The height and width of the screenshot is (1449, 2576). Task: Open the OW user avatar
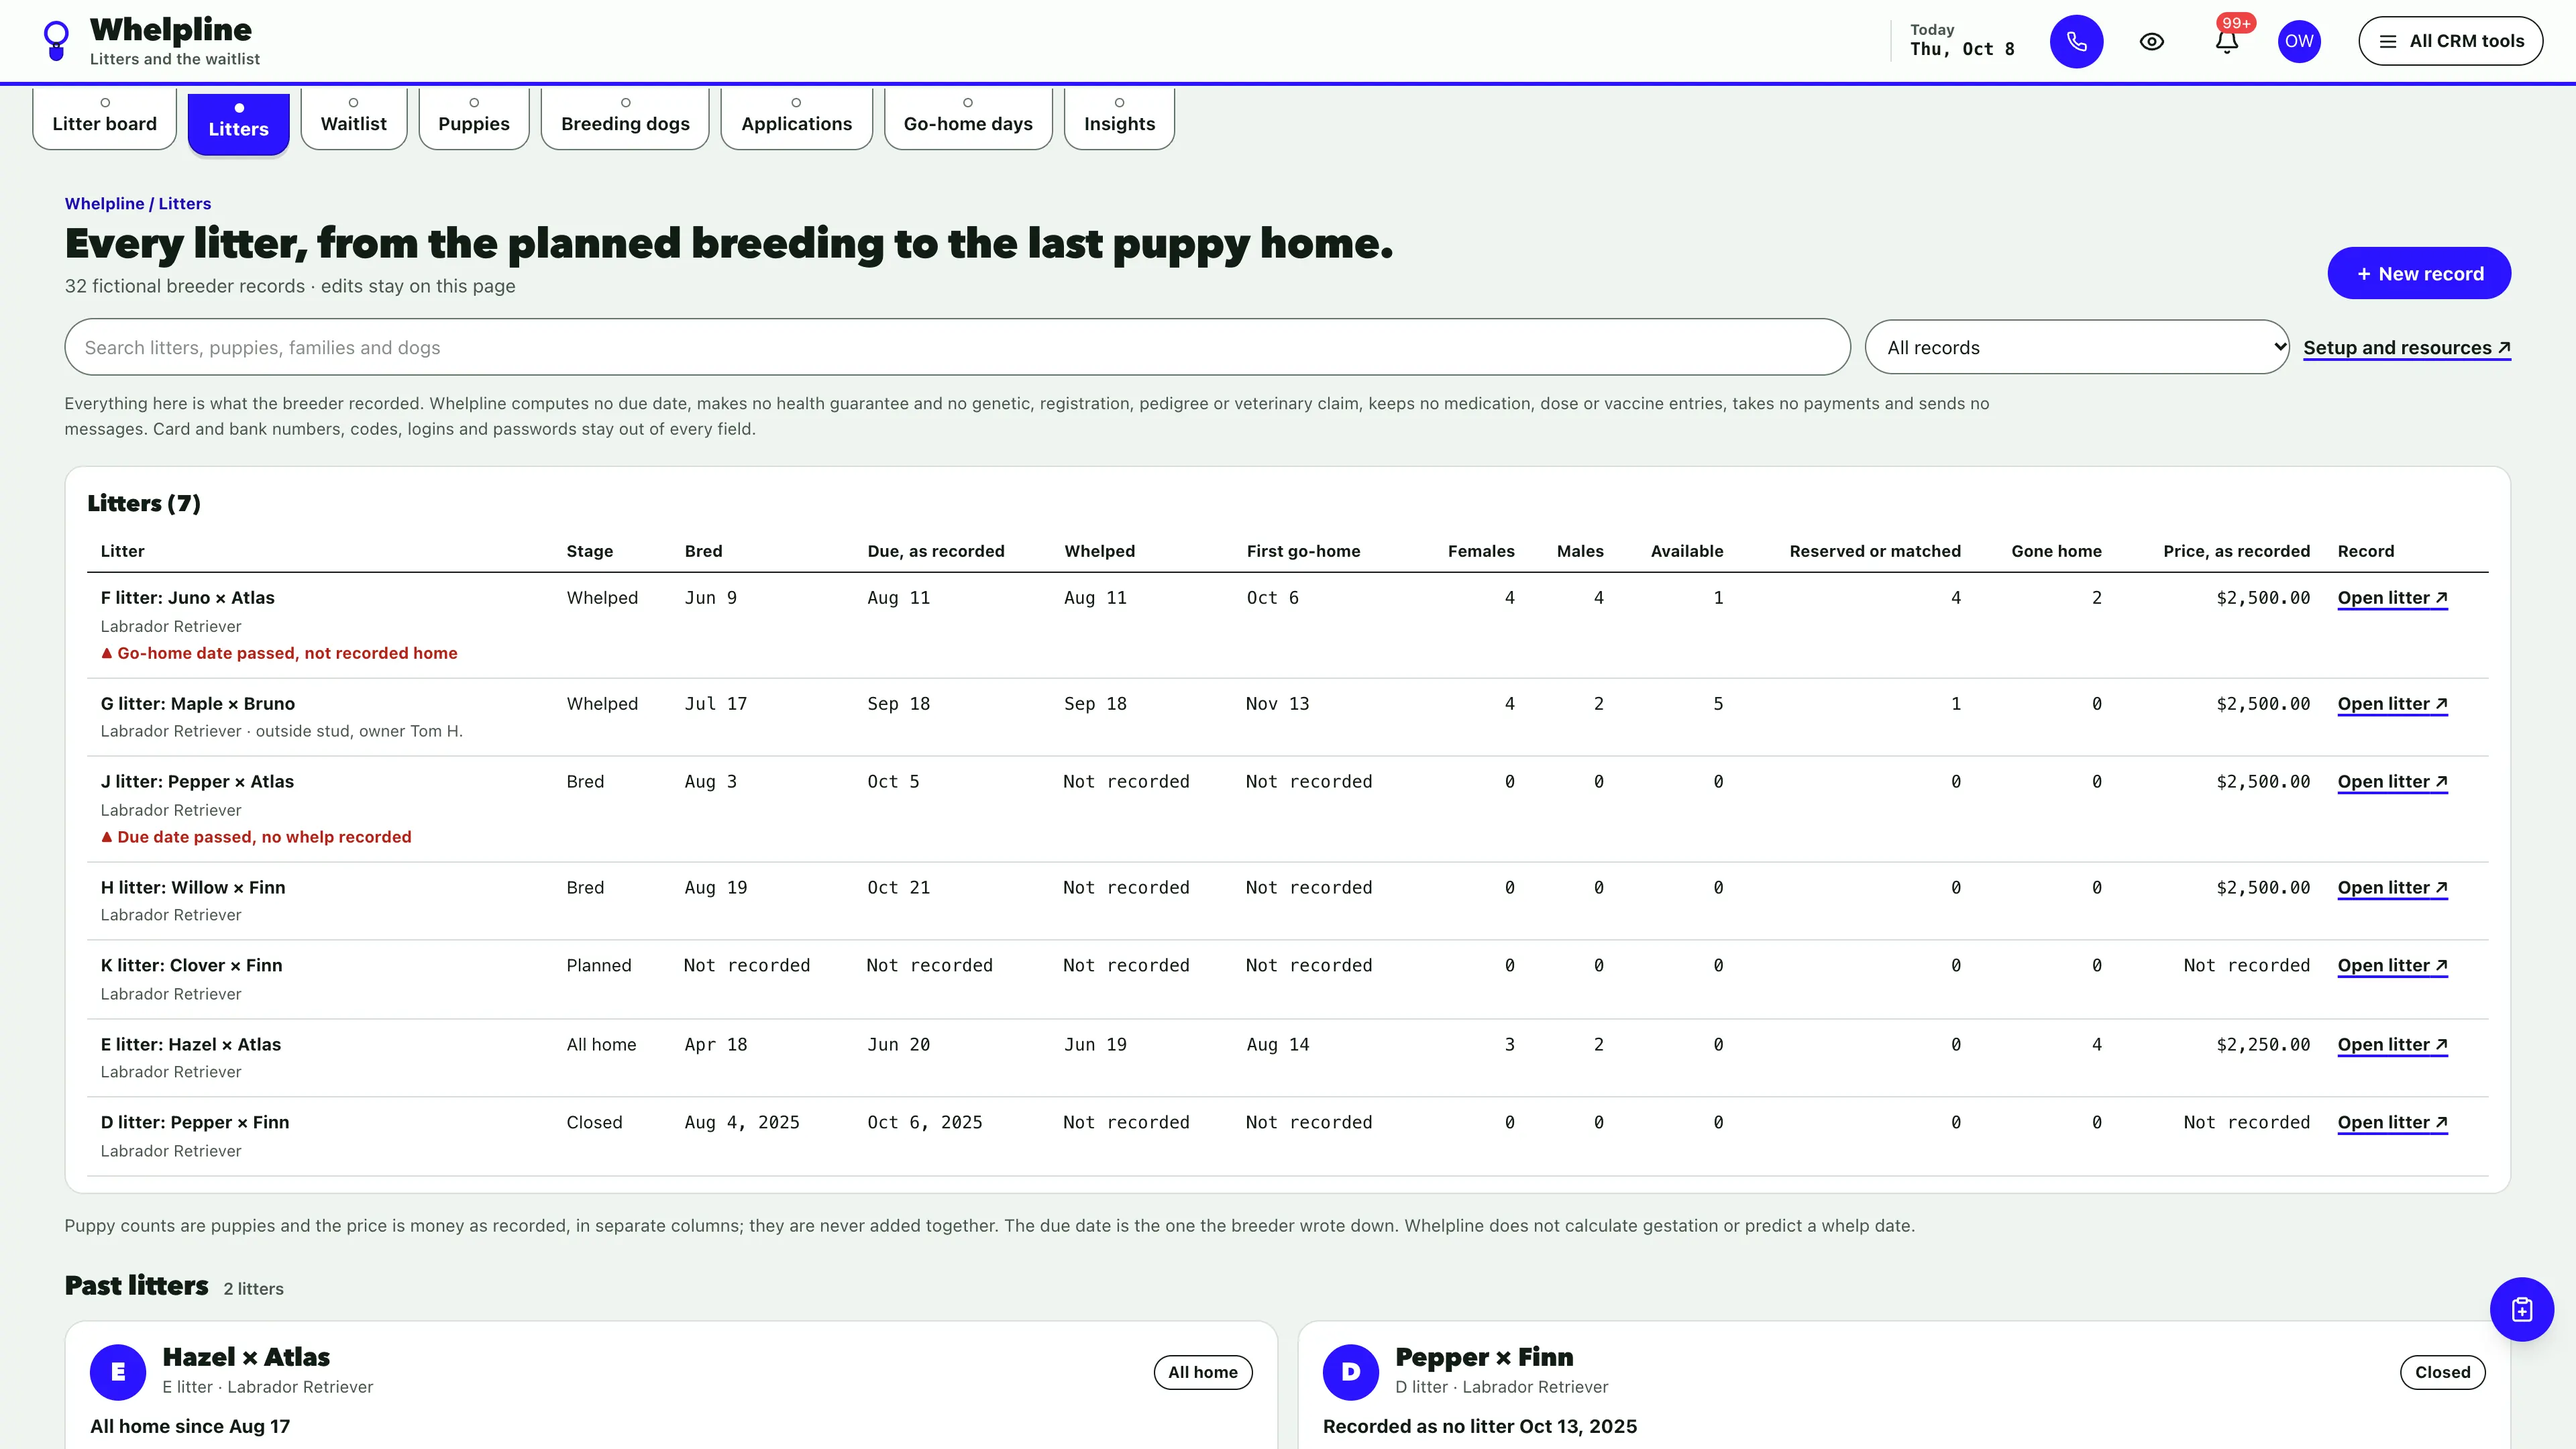pos(2299,41)
